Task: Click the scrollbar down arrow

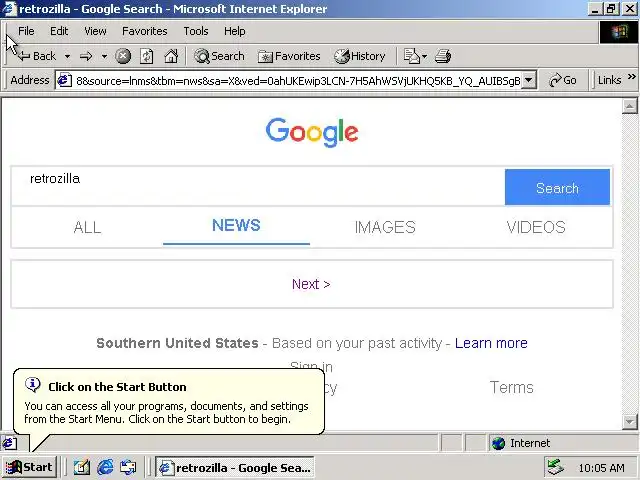Action: click(629, 421)
